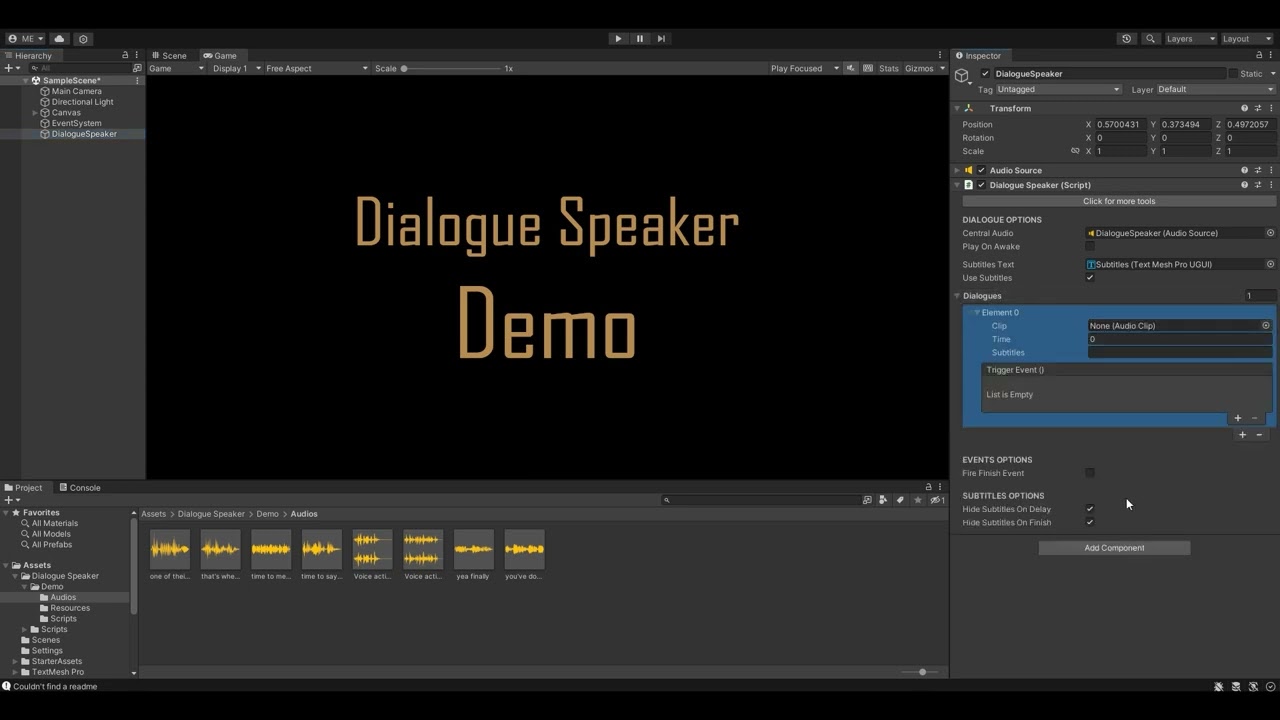This screenshot has height=720, width=1280.
Task: Open the Transform help icon
Action: click(x=1245, y=108)
